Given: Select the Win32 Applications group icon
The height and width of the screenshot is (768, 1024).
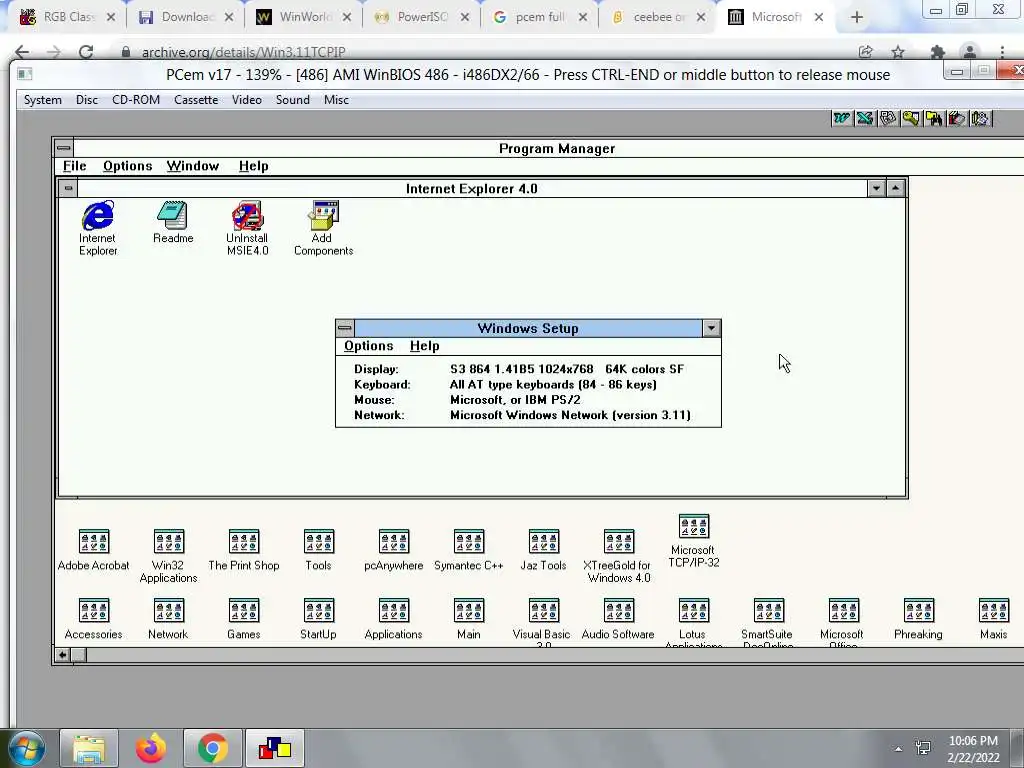Looking at the screenshot, I should [169, 541].
